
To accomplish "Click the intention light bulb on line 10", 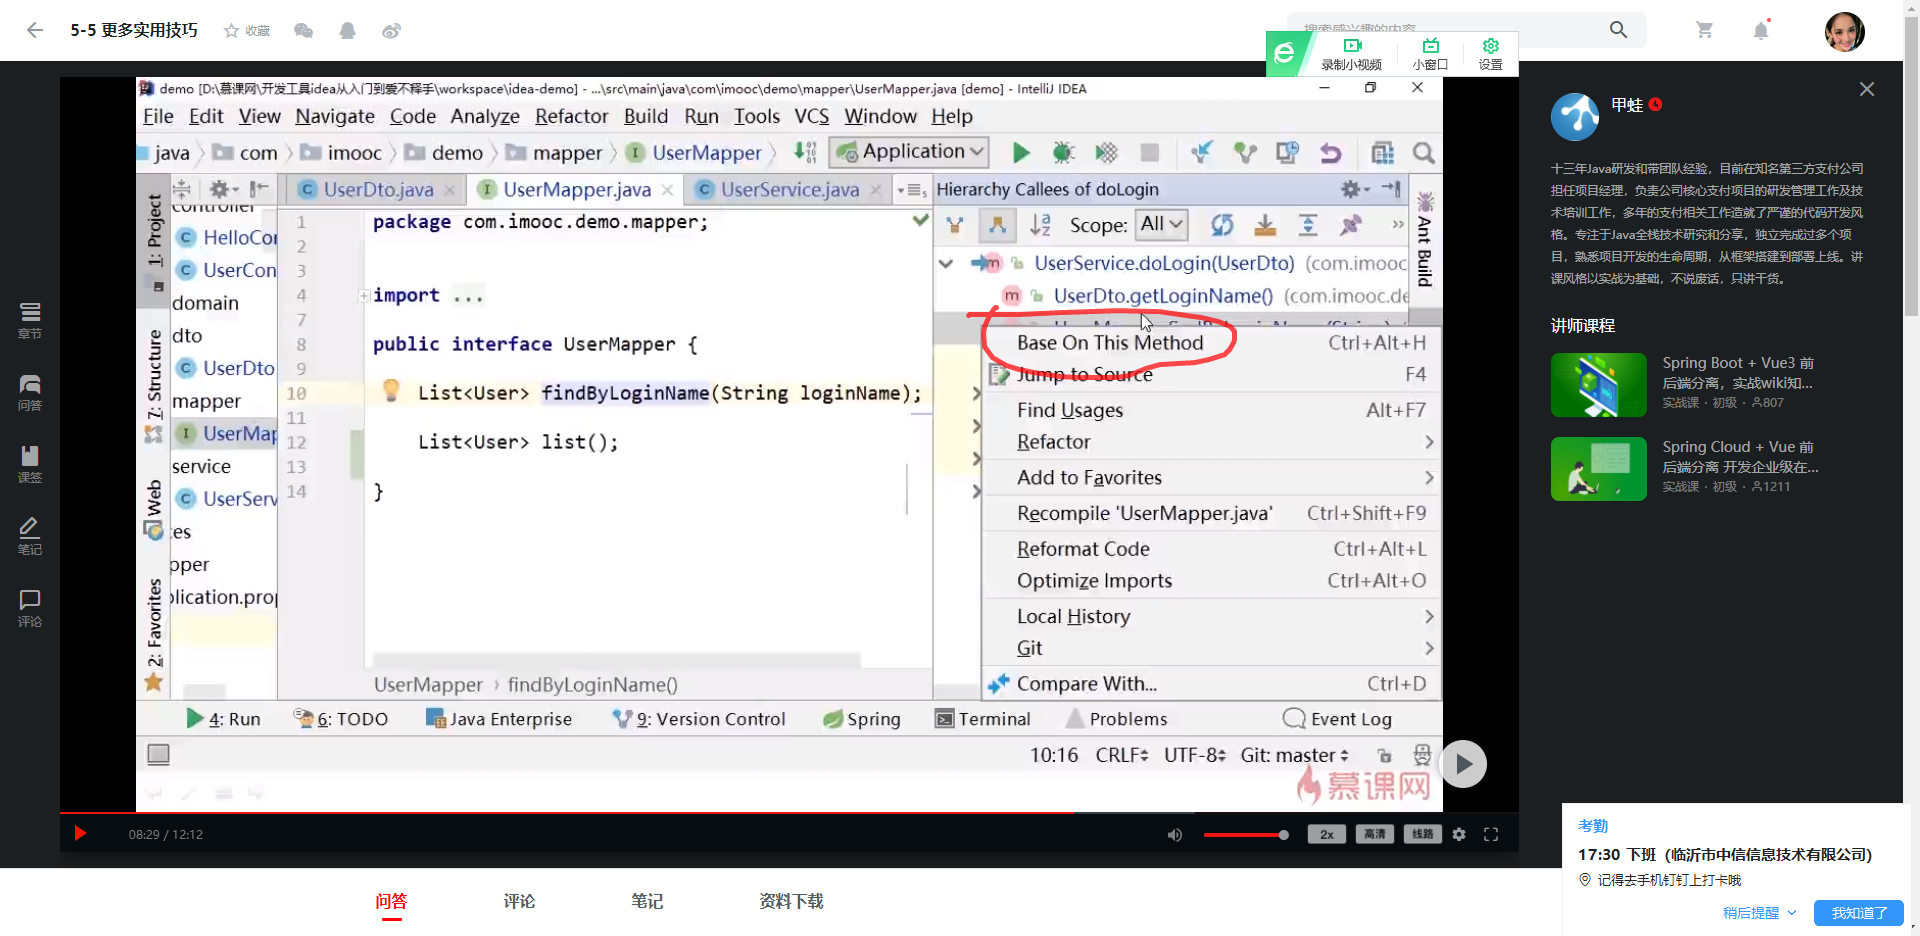I will [391, 390].
